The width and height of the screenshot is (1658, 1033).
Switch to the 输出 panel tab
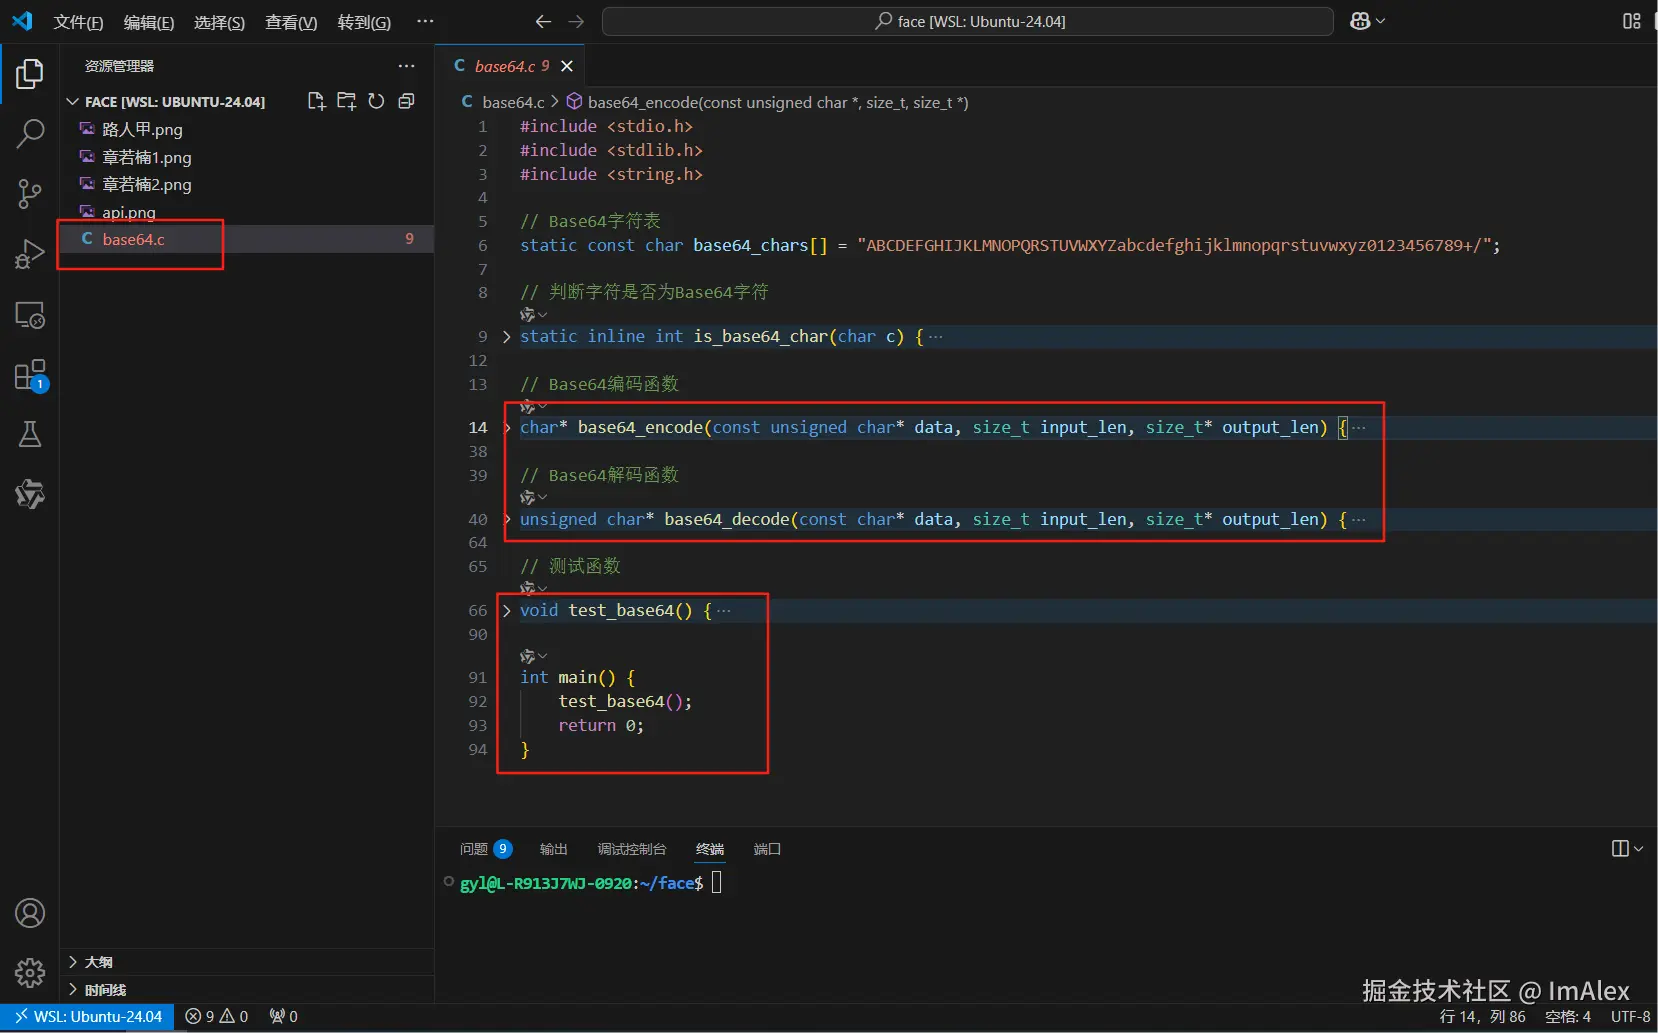pos(553,849)
